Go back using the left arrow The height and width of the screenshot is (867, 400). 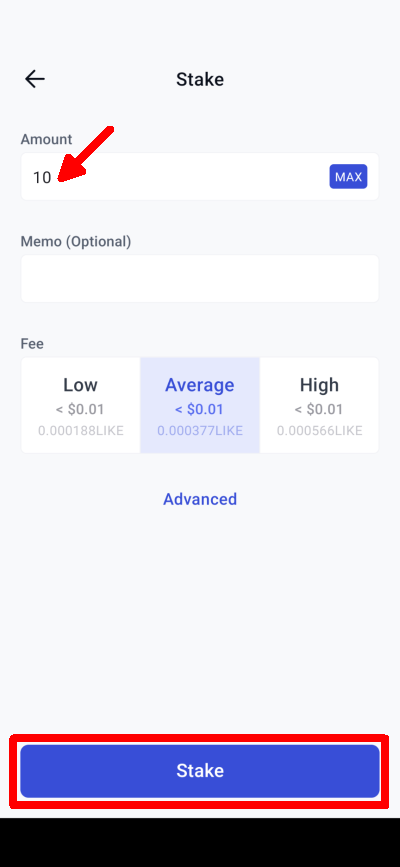(34, 80)
